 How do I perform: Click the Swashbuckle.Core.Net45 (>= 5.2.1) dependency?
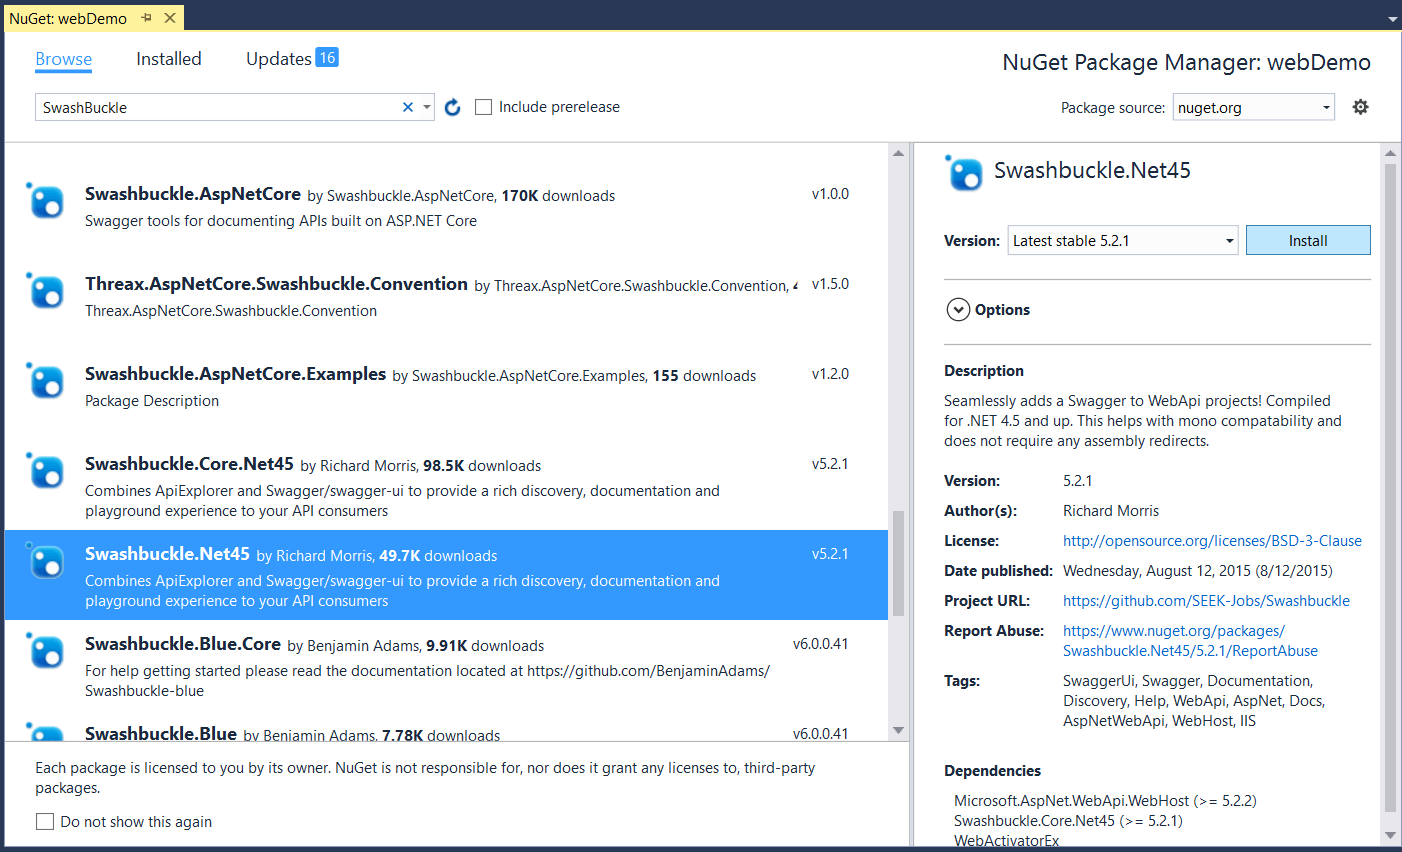click(1068, 821)
